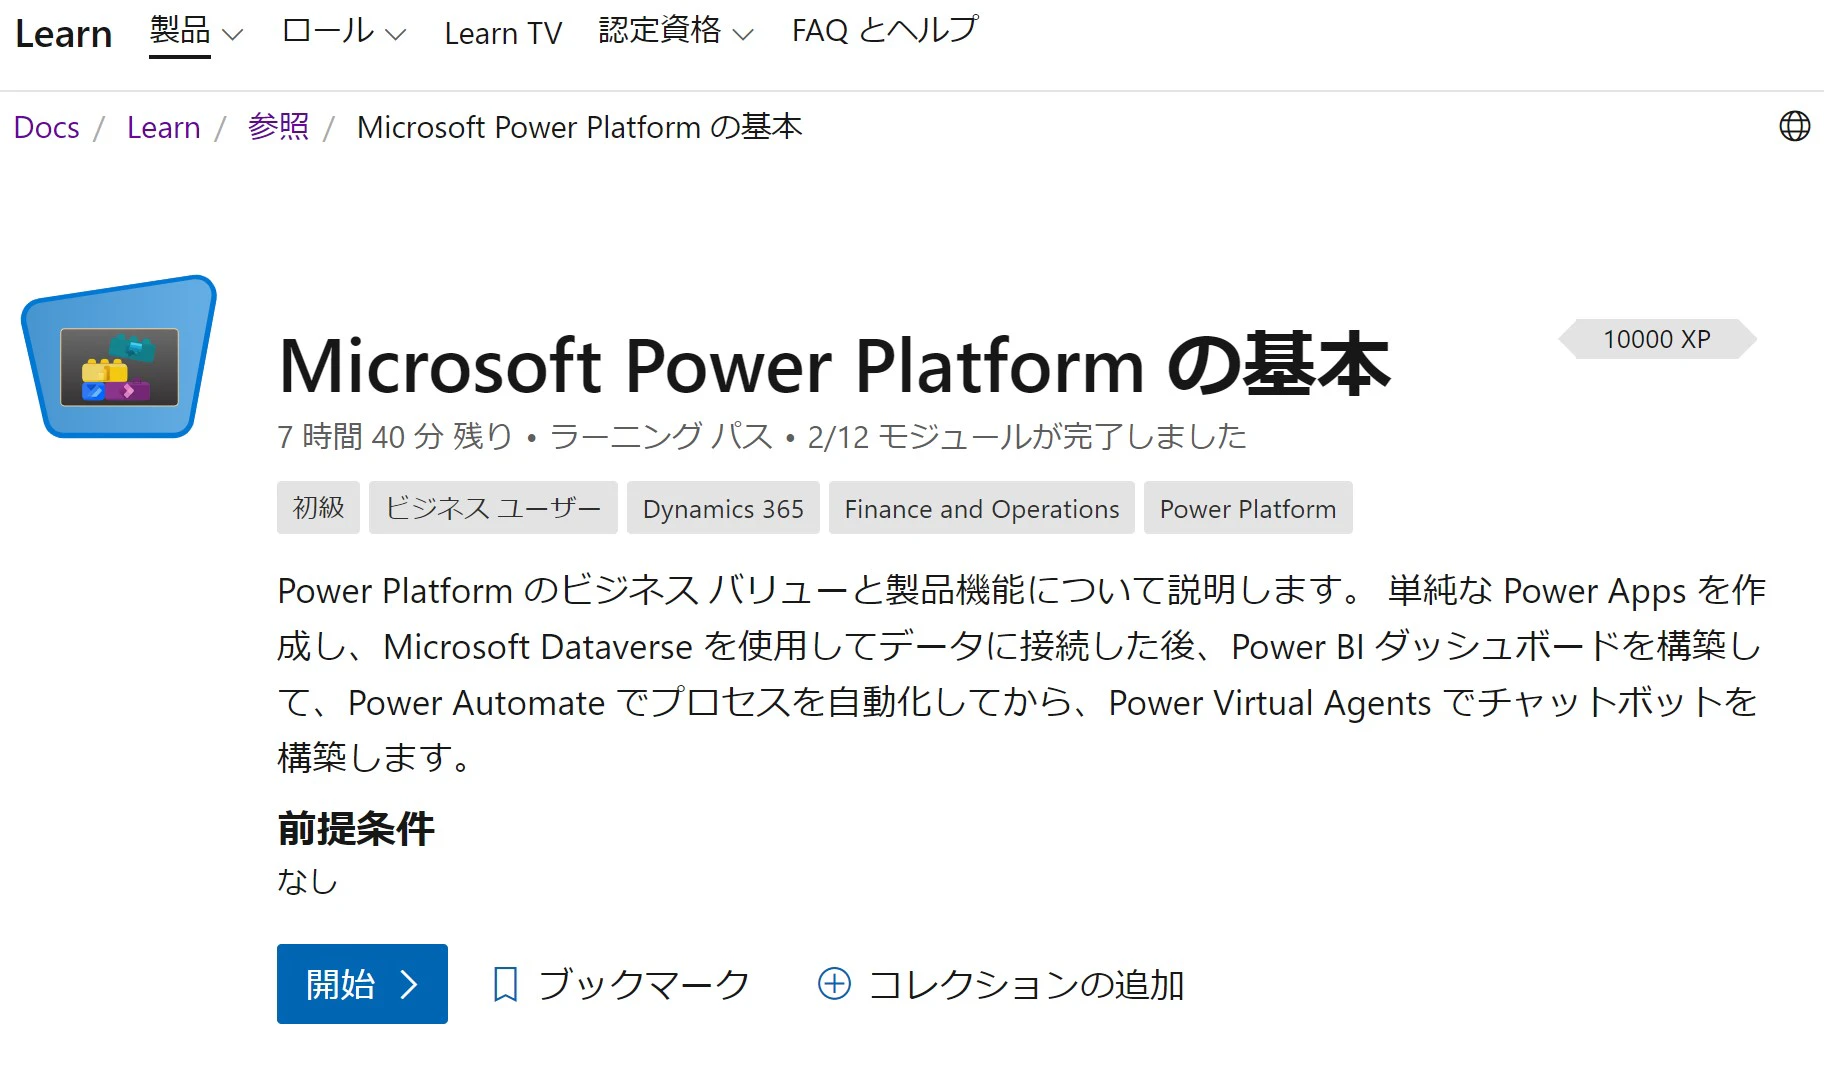Click the 前提条件 heading

pyautogui.click(x=356, y=829)
